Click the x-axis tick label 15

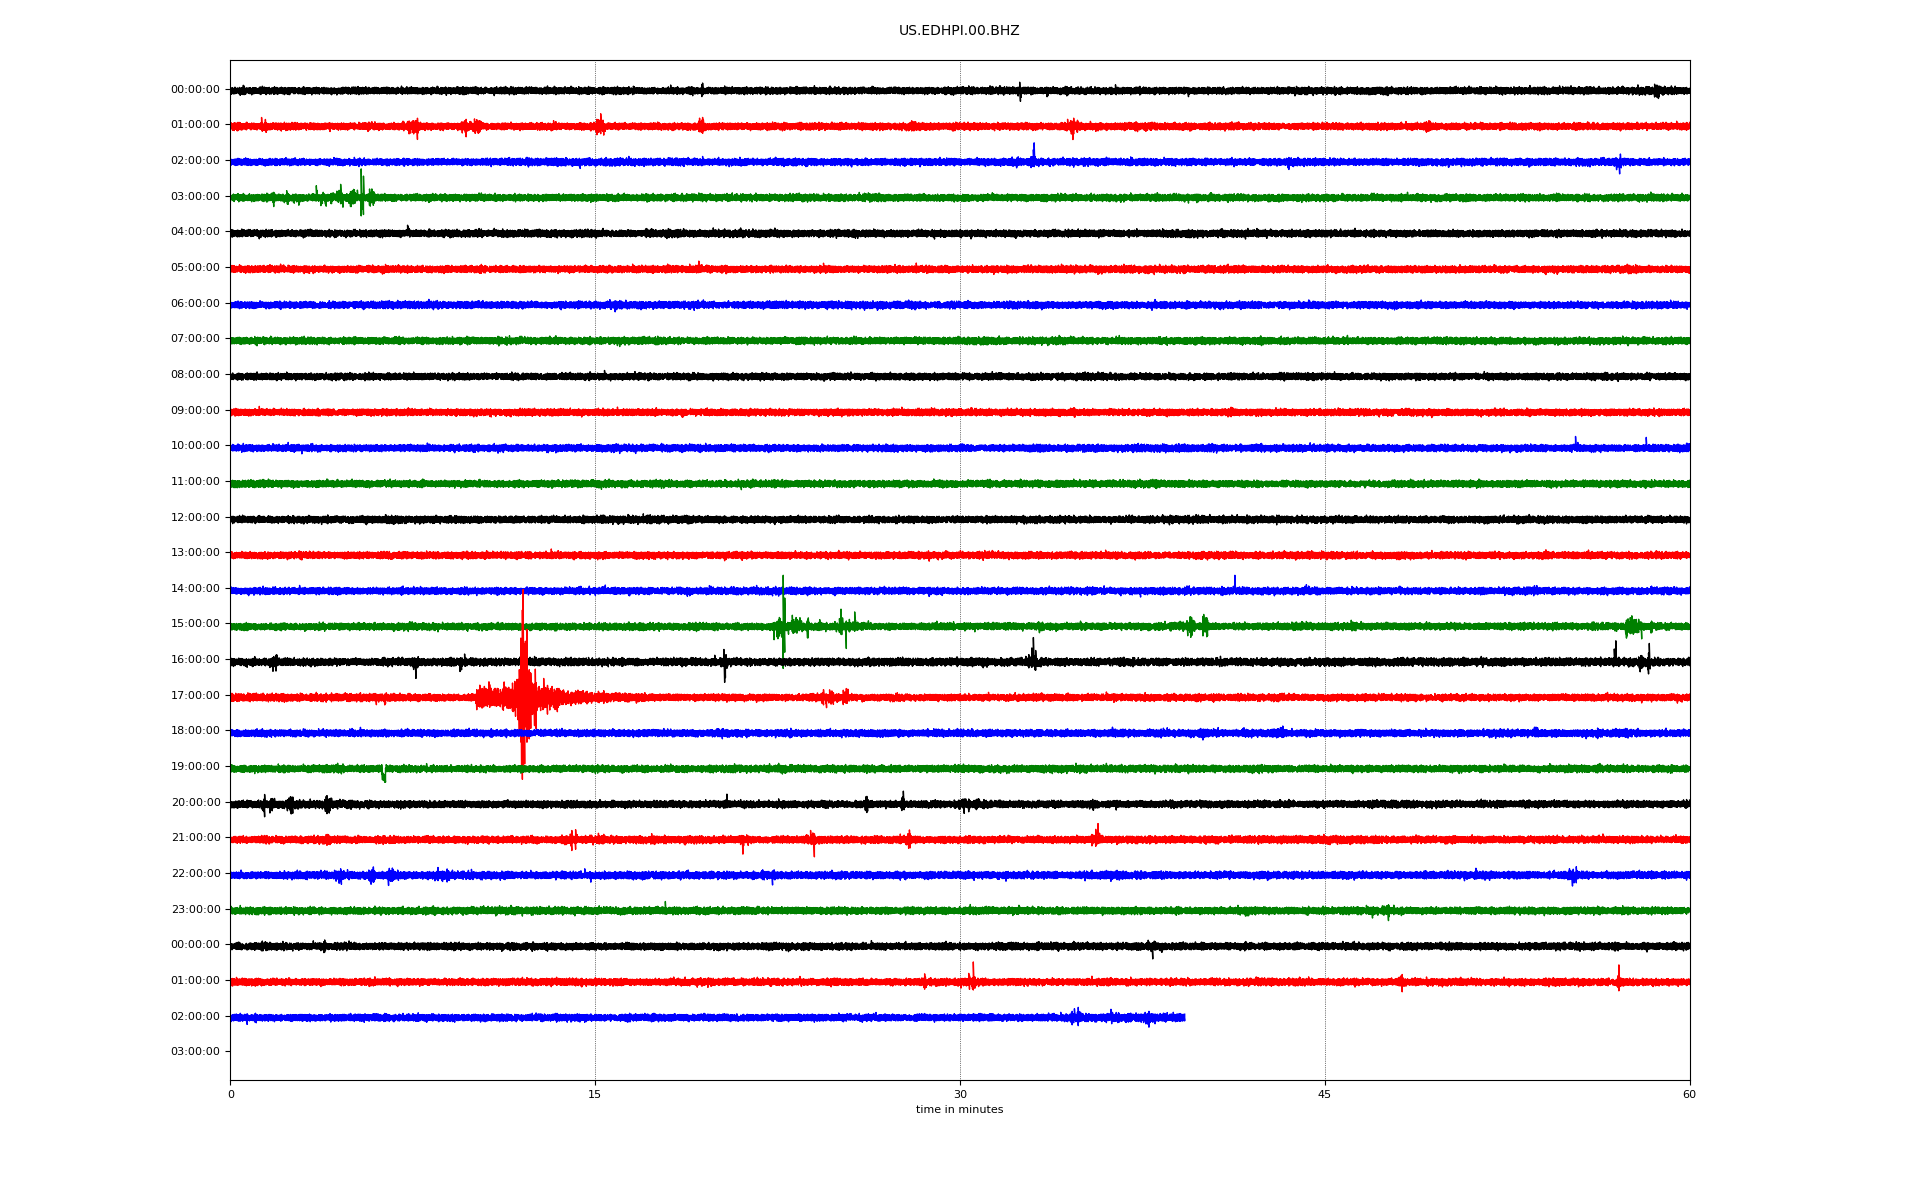click(x=595, y=1094)
